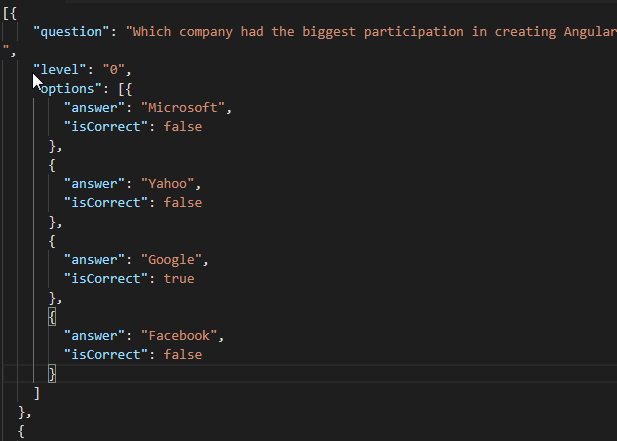The width and height of the screenshot is (617, 441).
Task: Click the "isCorrect" key in the Facebook option
Action: coord(105,354)
